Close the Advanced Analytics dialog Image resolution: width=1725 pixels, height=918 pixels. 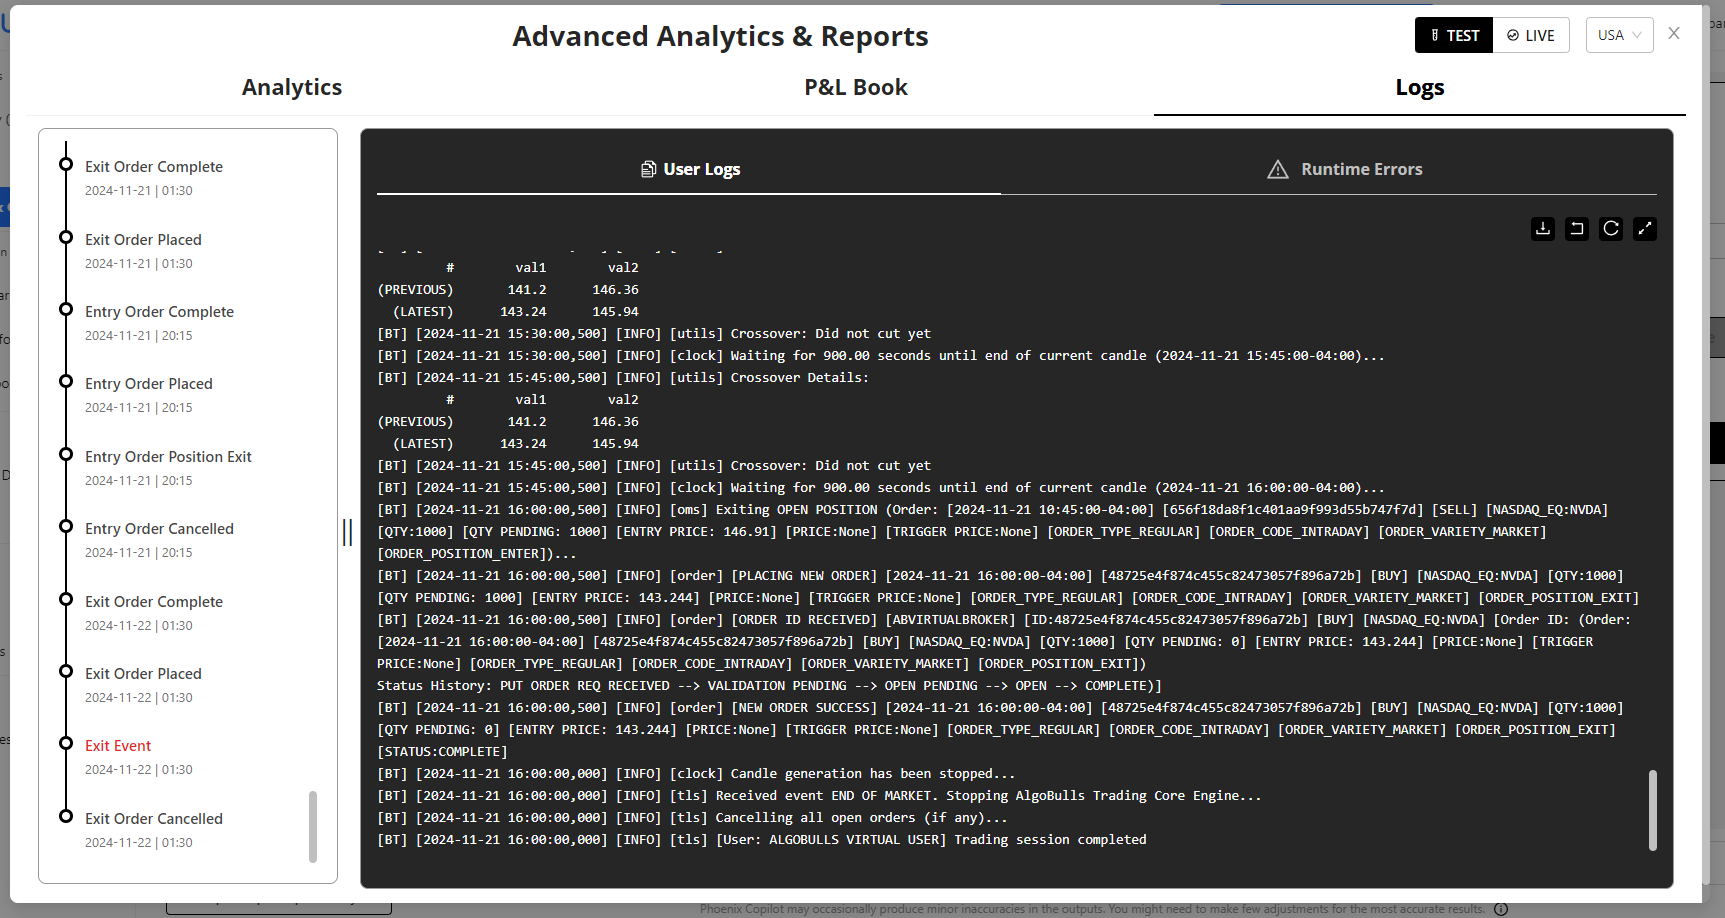coord(1674,34)
